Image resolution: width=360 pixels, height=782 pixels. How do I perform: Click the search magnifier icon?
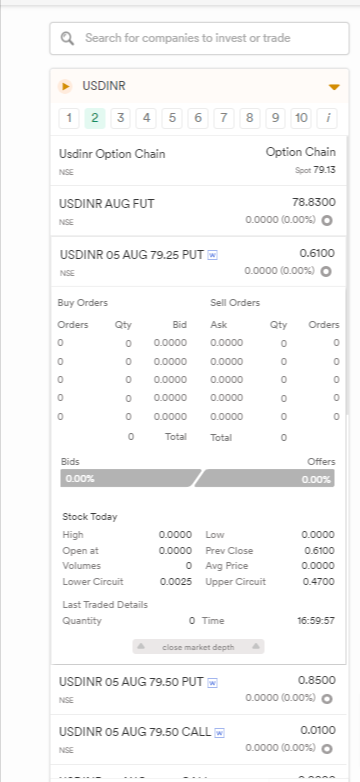coord(67,38)
